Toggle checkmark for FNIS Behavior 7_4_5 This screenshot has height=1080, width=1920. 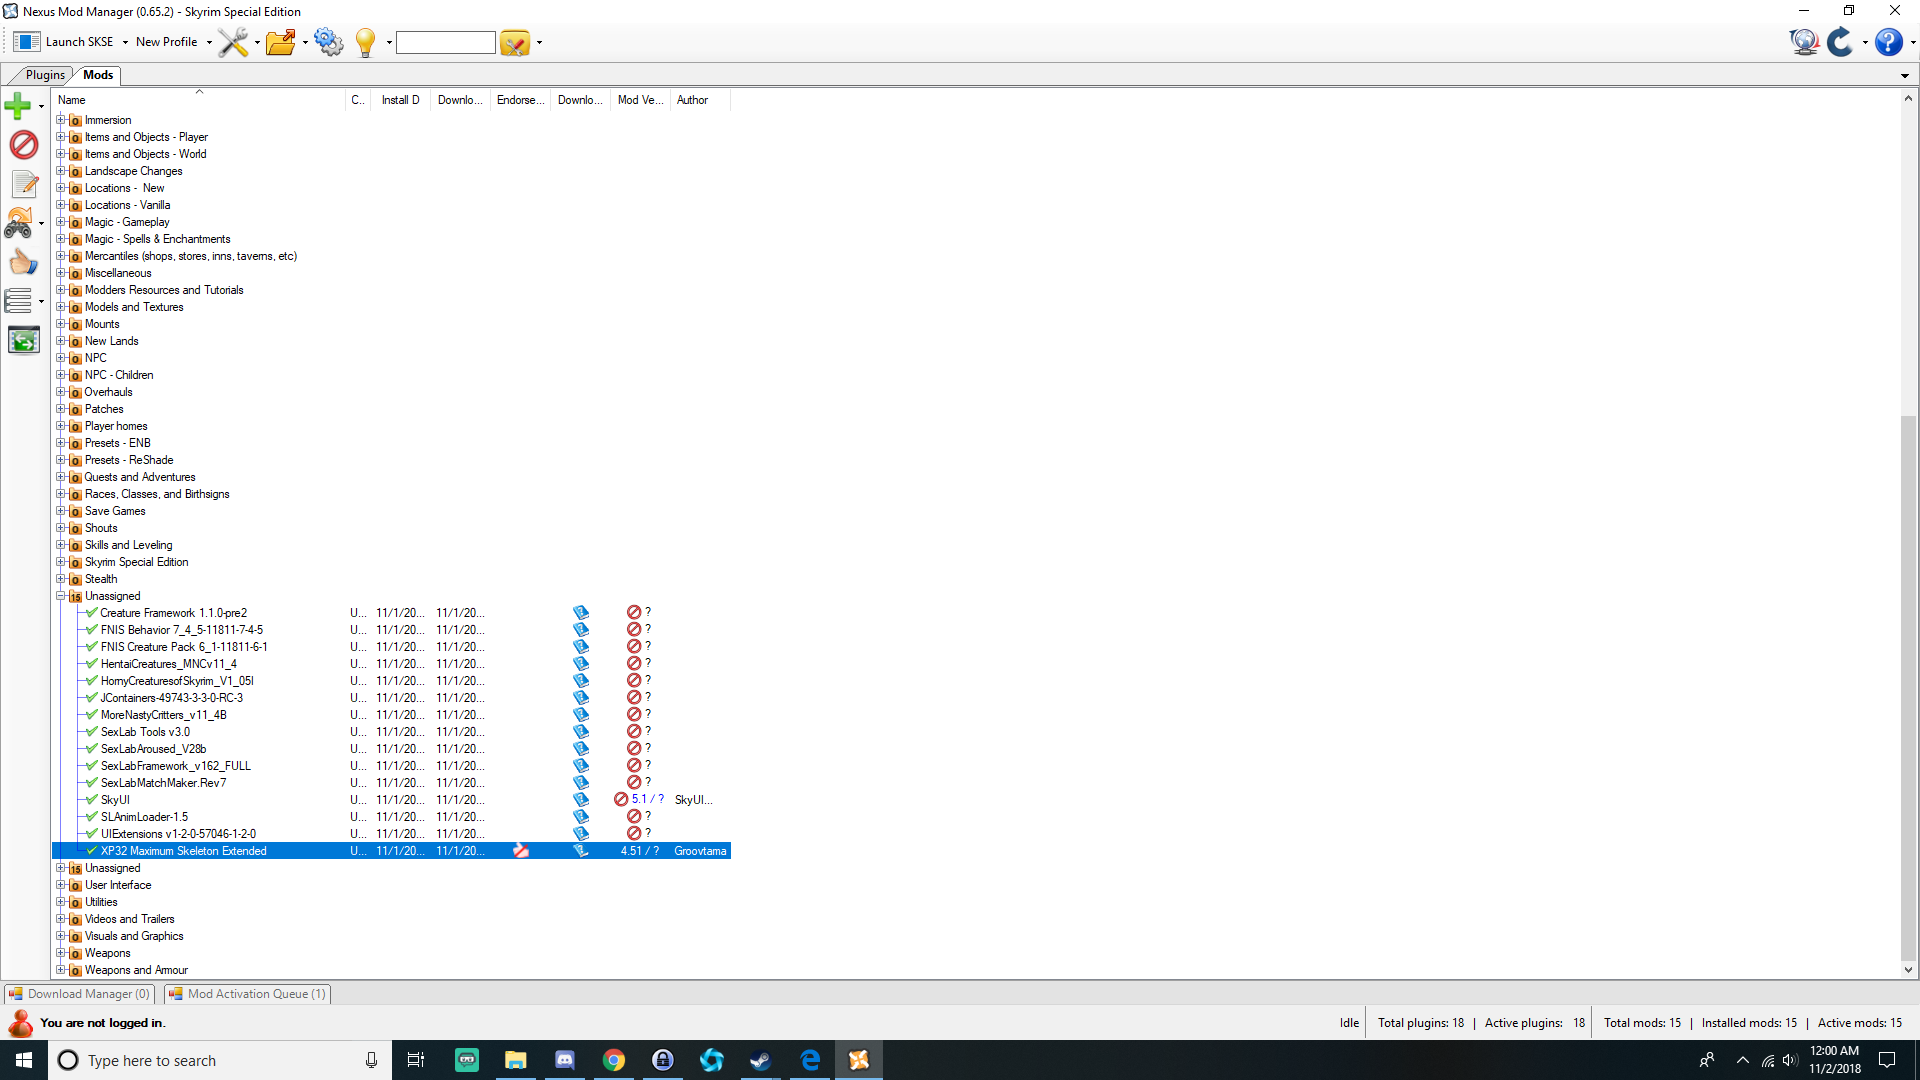[x=92, y=630]
